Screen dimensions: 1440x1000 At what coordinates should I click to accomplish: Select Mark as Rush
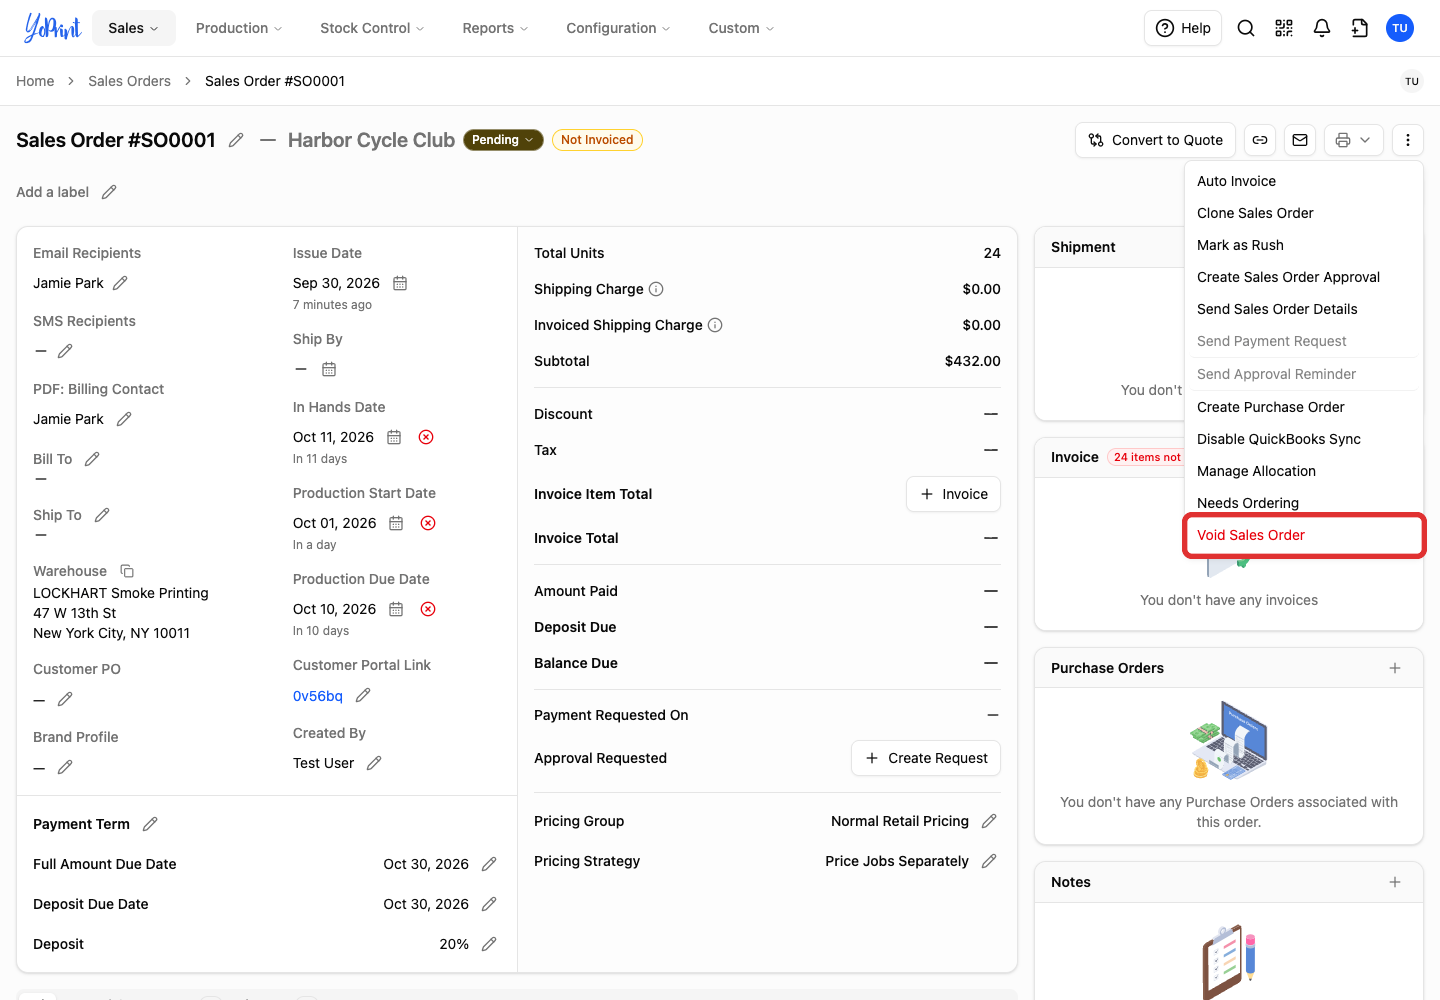(x=1304, y=245)
